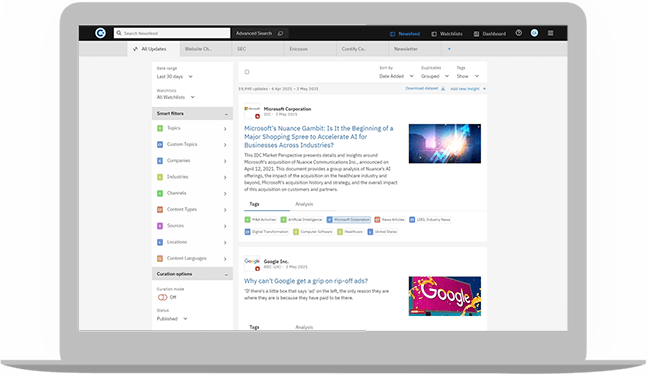Toggle Curation mode switch
This screenshot has width=648, height=375.
(162, 297)
